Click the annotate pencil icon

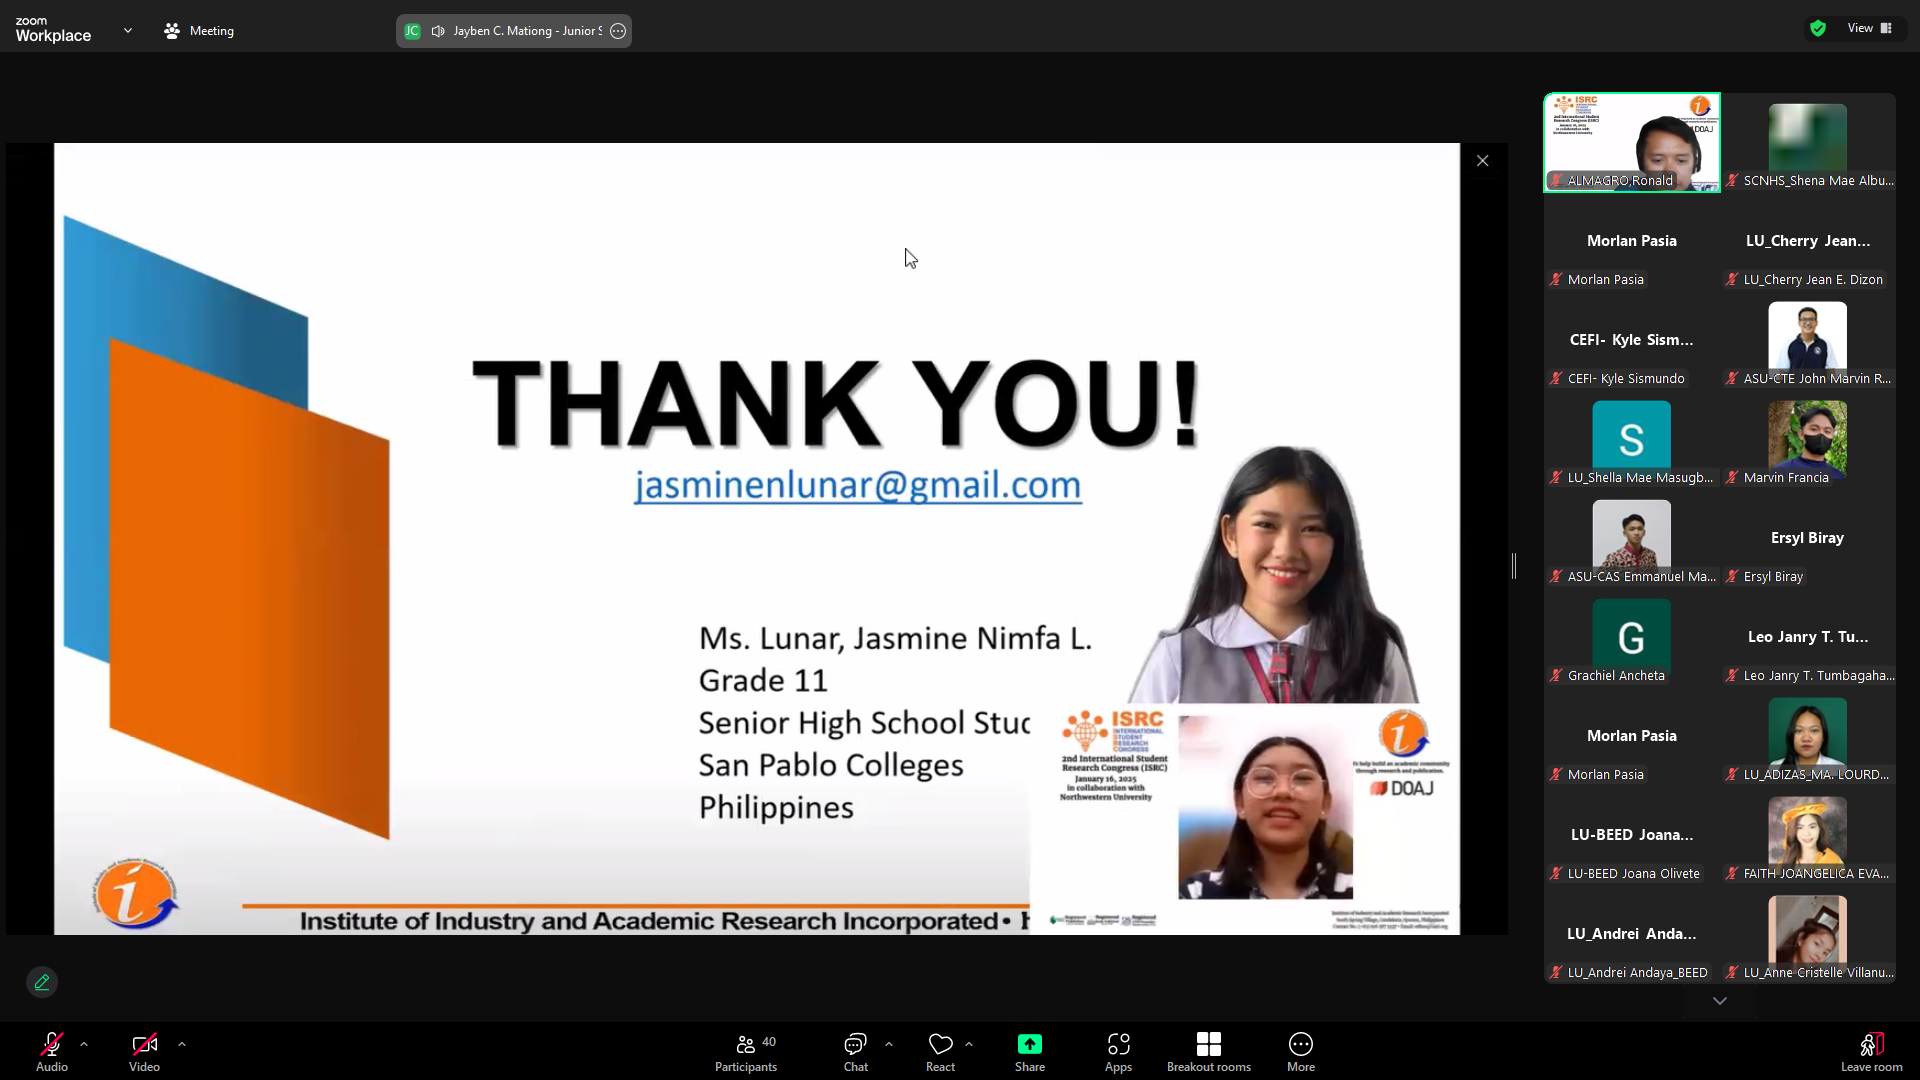(42, 982)
